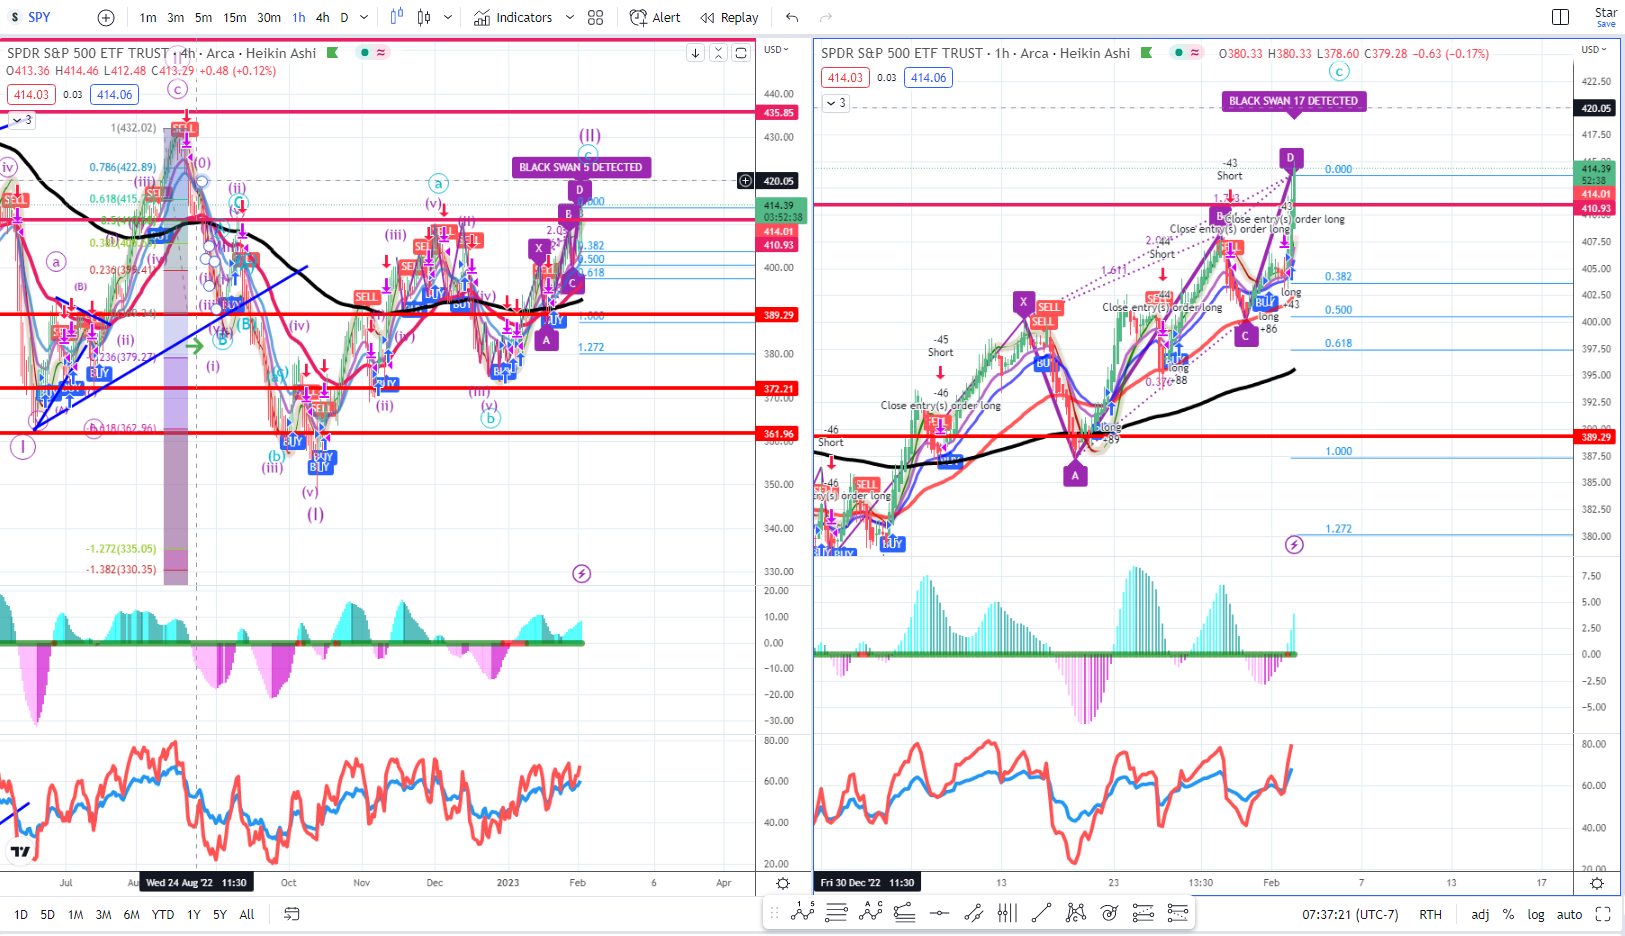Click right chart buy price 414.06 button
The width and height of the screenshot is (1625, 936).
pyautogui.click(x=928, y=77)
